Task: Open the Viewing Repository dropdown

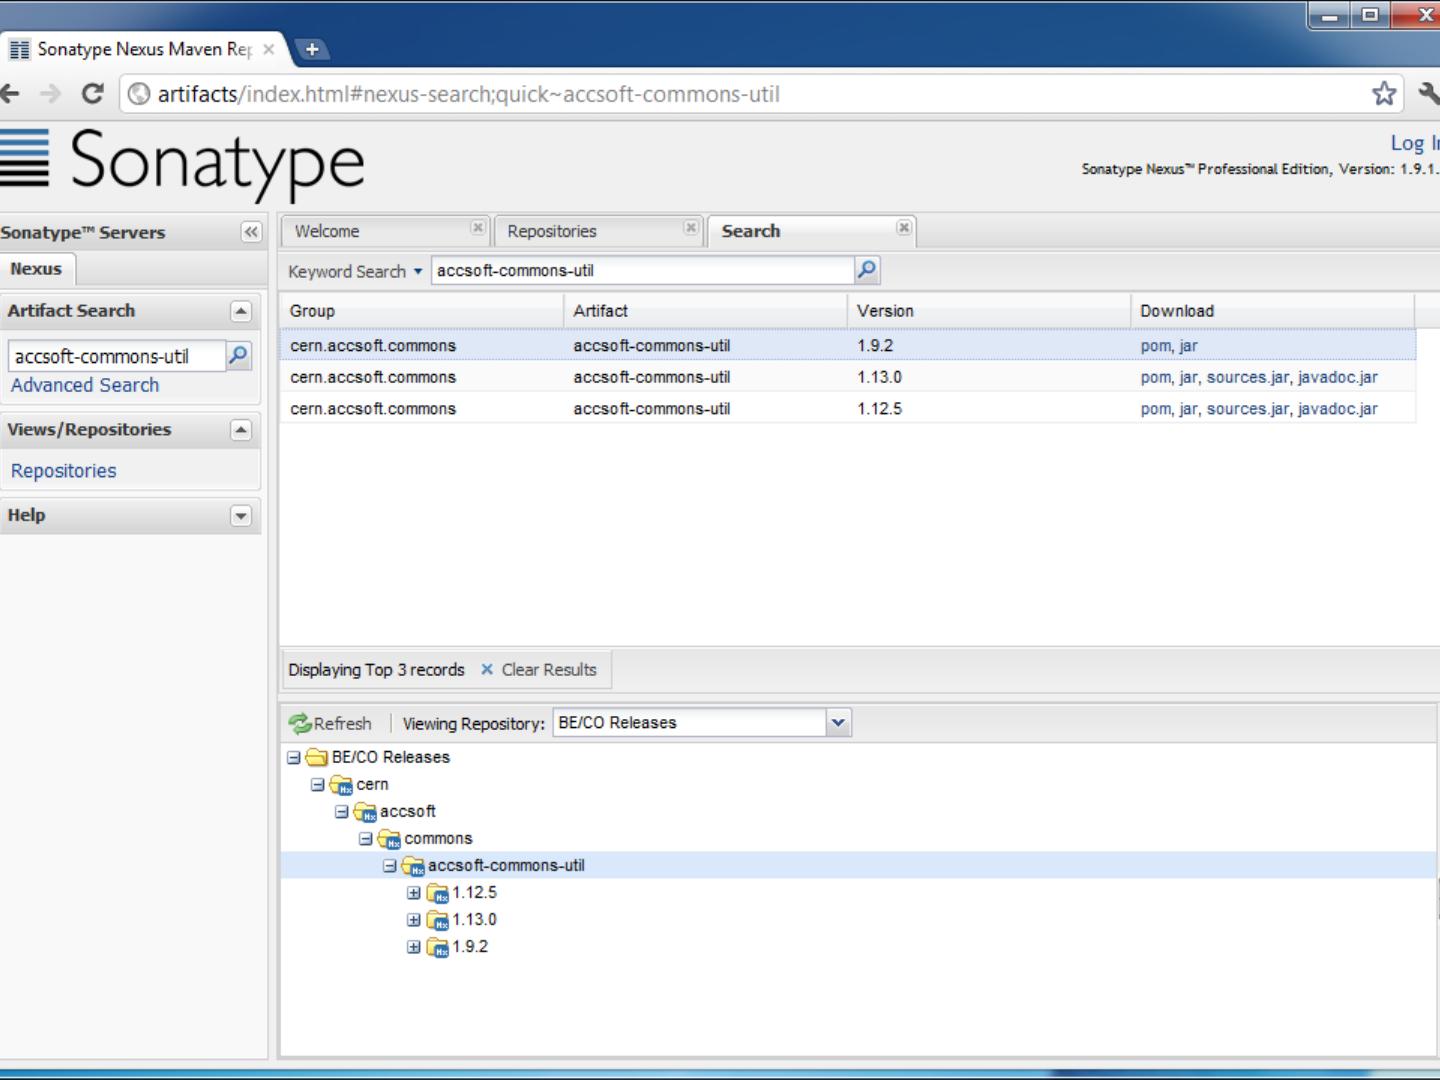Action: 838,723
